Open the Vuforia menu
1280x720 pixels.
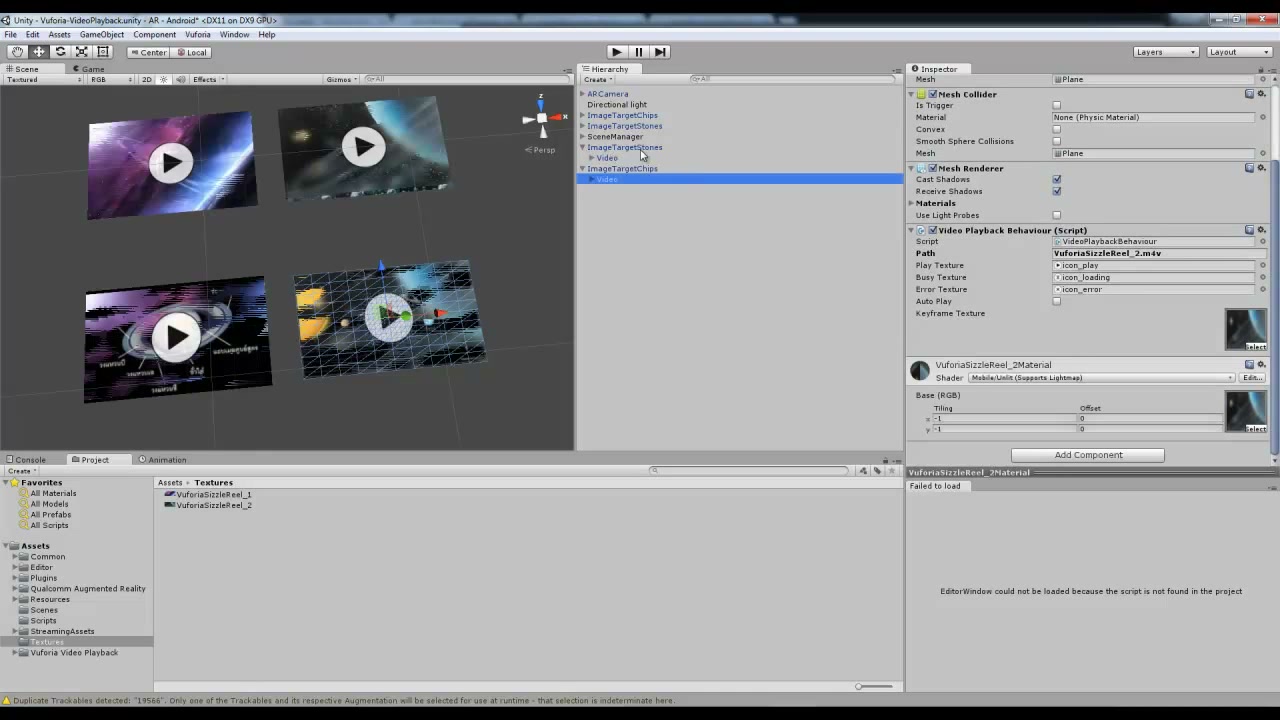[x=197, y=34]
